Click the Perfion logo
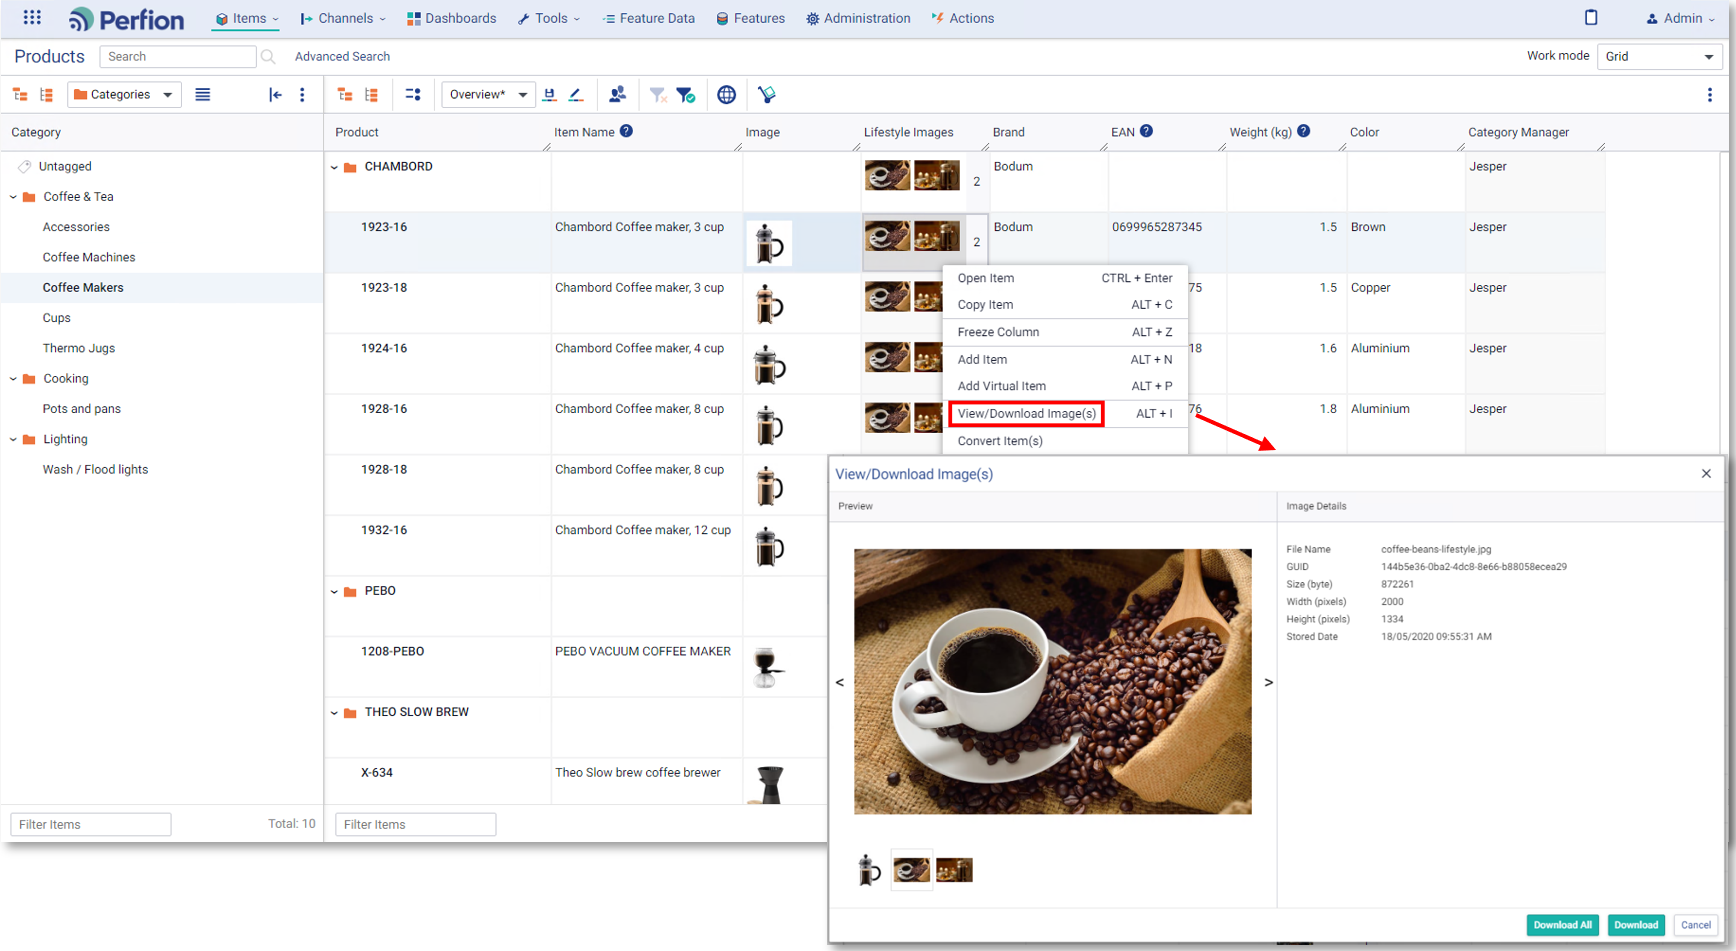Screen dimensions: 1736x951 pos(127,19)
